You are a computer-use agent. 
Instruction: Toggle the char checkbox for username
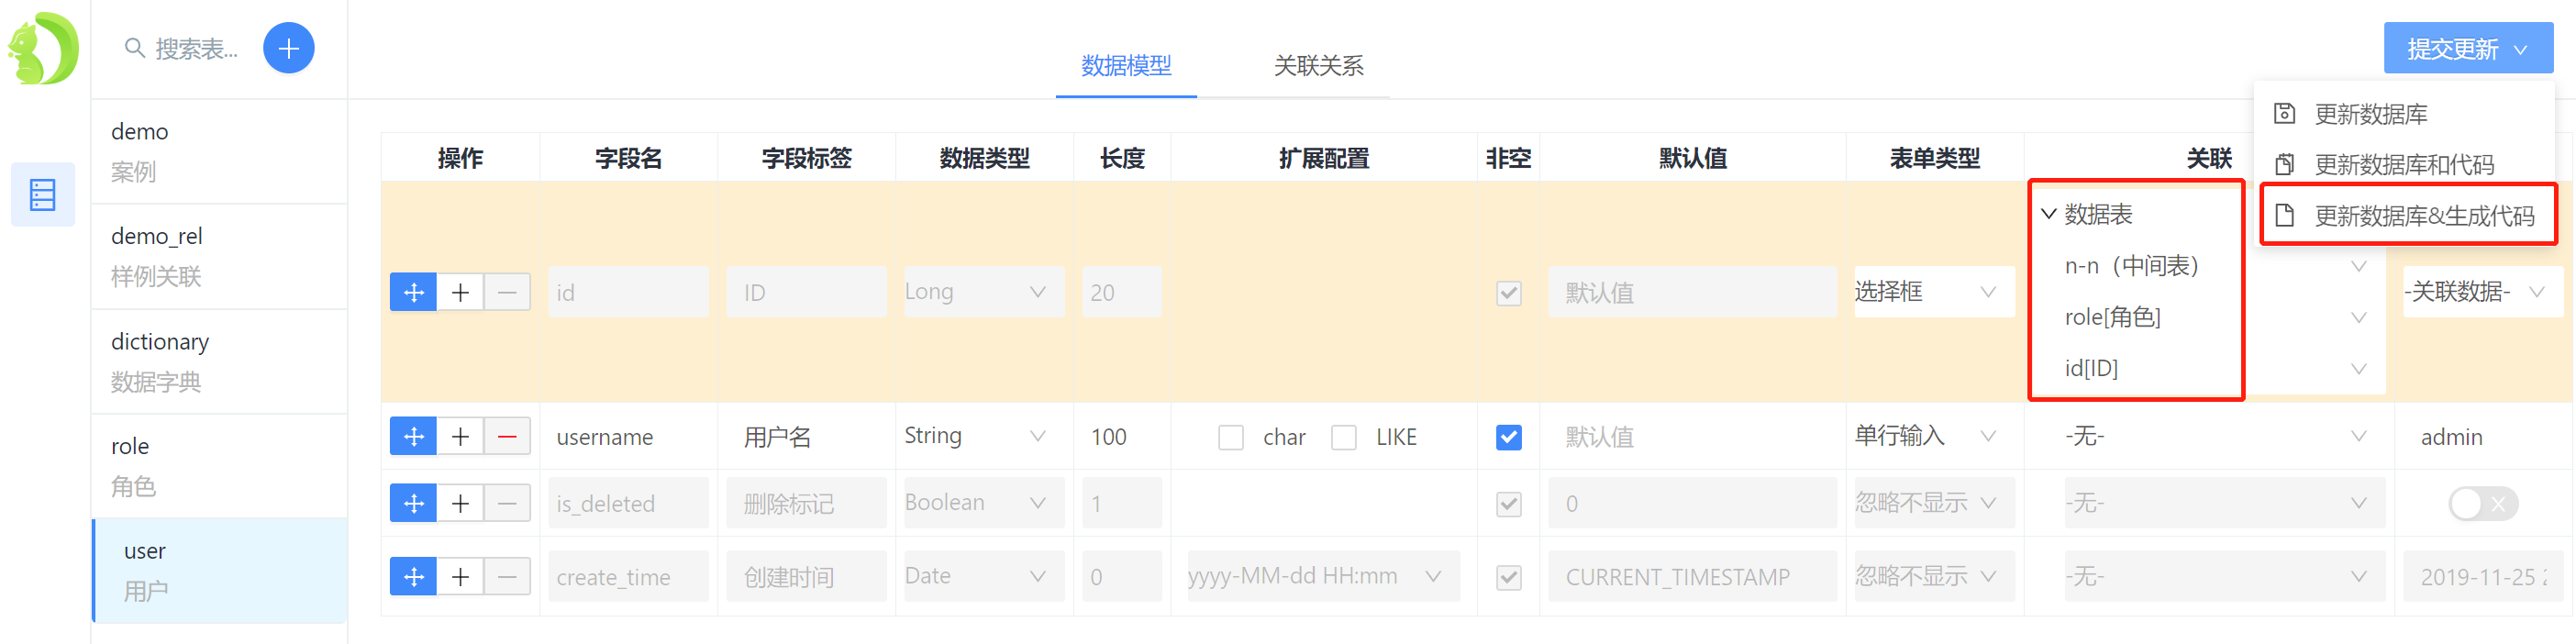coord(1231,437)
